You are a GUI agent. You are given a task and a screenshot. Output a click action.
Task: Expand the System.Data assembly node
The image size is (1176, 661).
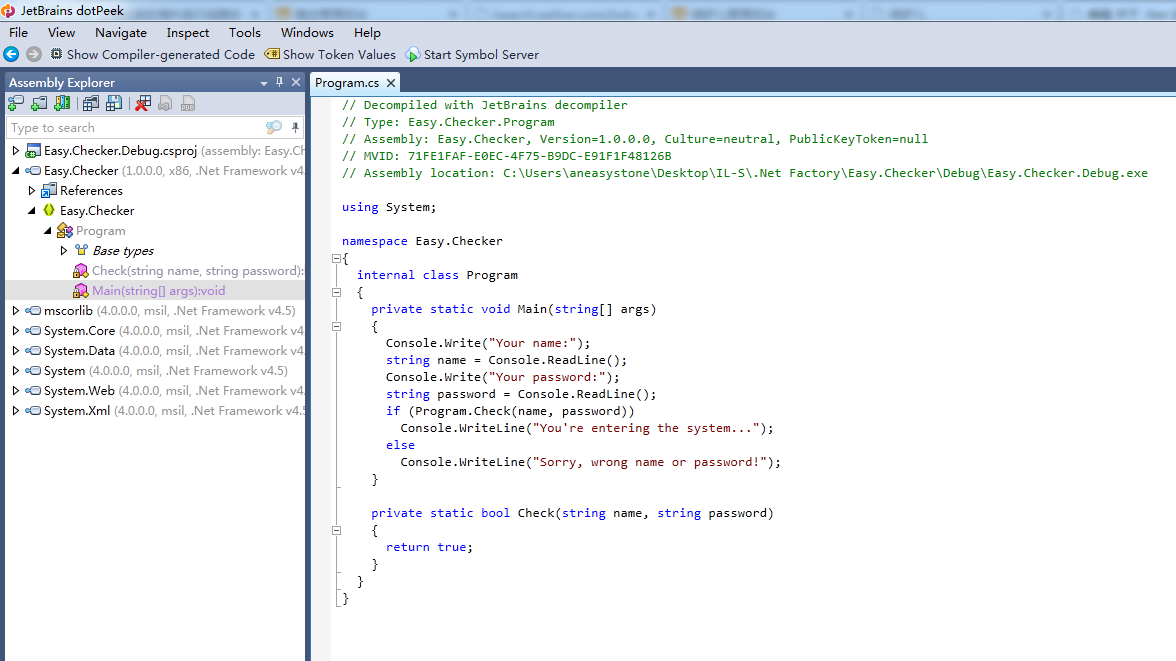coord(16,350)
